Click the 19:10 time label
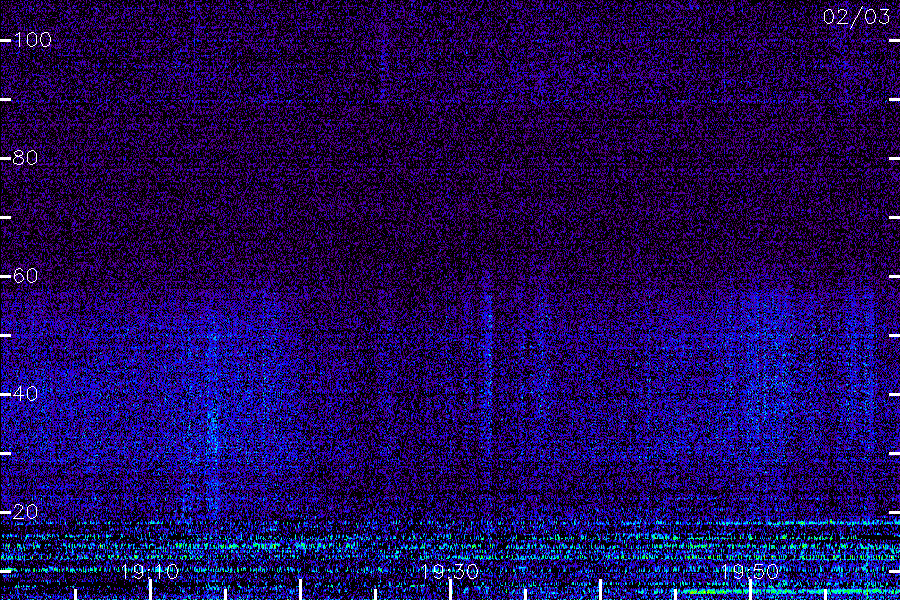The width and height of the screenshot is (900, 600). coord(150,571)
